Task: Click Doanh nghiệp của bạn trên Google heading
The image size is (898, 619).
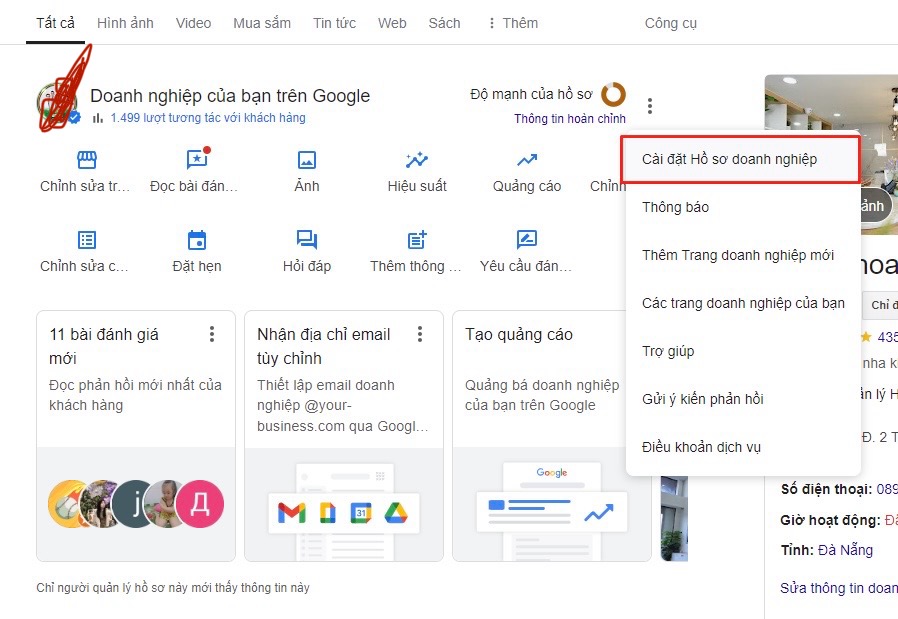Action: 230,96
